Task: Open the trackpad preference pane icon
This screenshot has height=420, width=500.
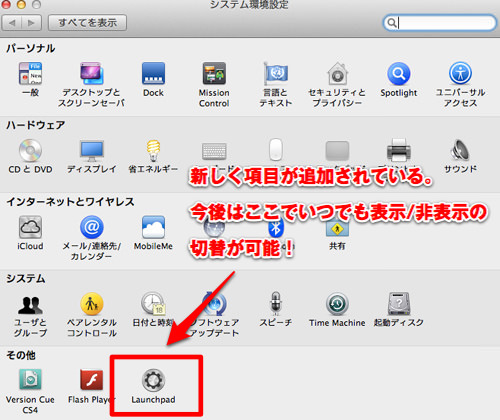Action: [x=337, y=150]
